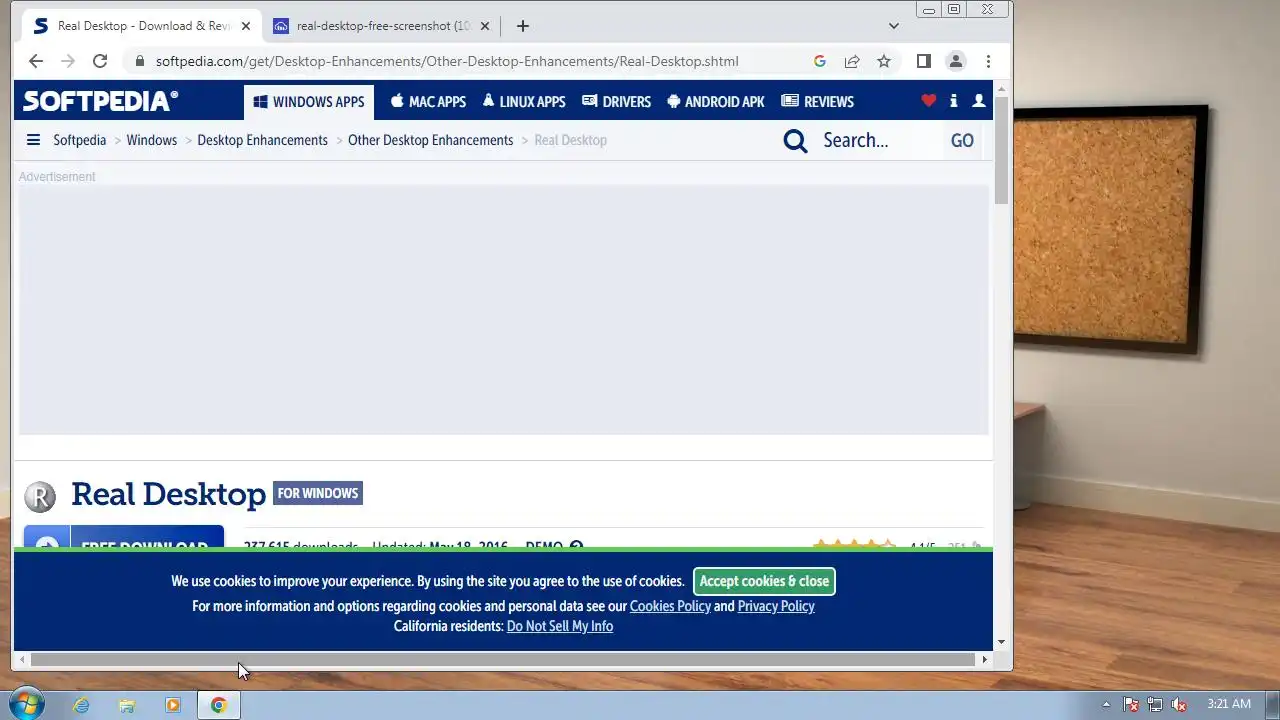Click the Real Desktop page title

pyautogui.click(x=168, y=494)
